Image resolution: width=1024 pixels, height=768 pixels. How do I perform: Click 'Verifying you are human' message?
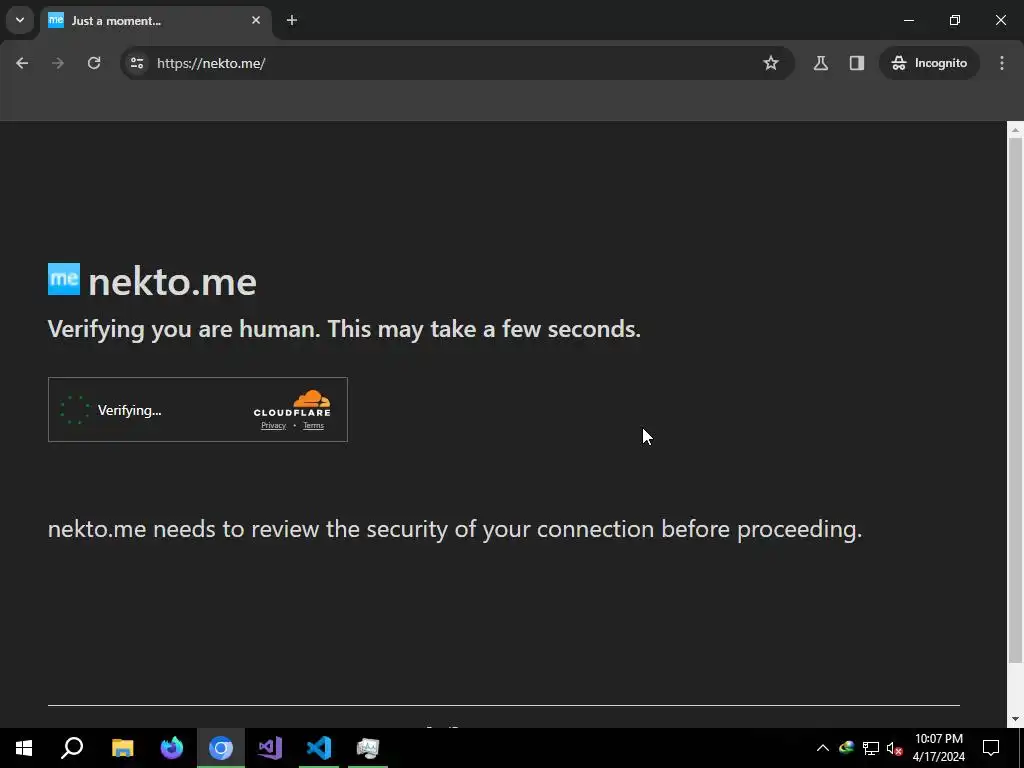tap(344, 329)
